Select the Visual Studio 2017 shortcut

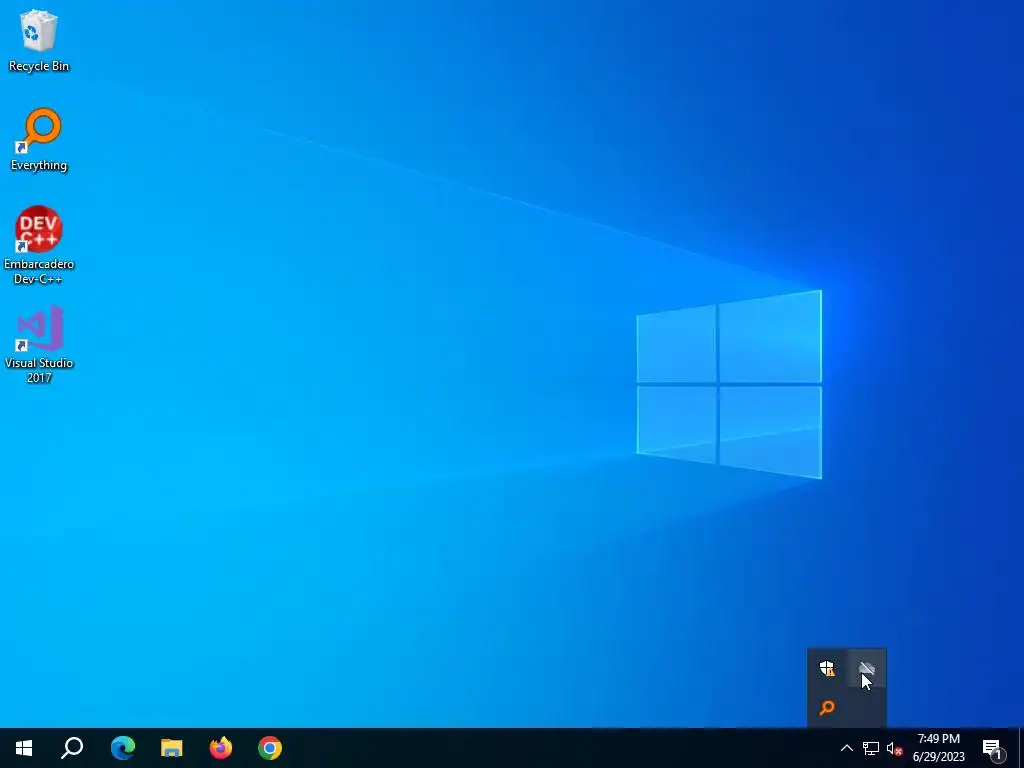pyautogui.click(x=39, y=344)
